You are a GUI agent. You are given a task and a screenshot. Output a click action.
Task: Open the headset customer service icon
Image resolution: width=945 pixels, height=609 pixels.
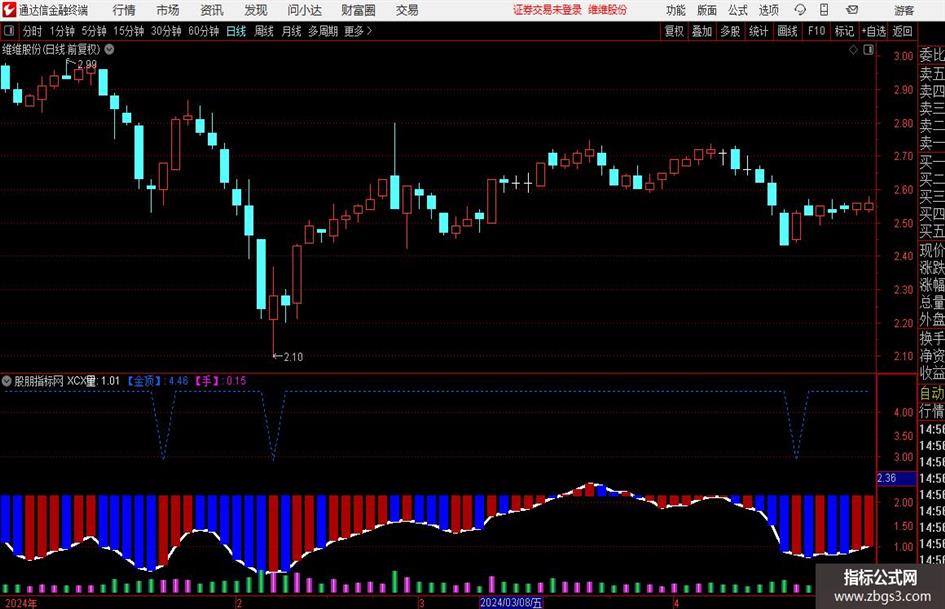[800, 10]
